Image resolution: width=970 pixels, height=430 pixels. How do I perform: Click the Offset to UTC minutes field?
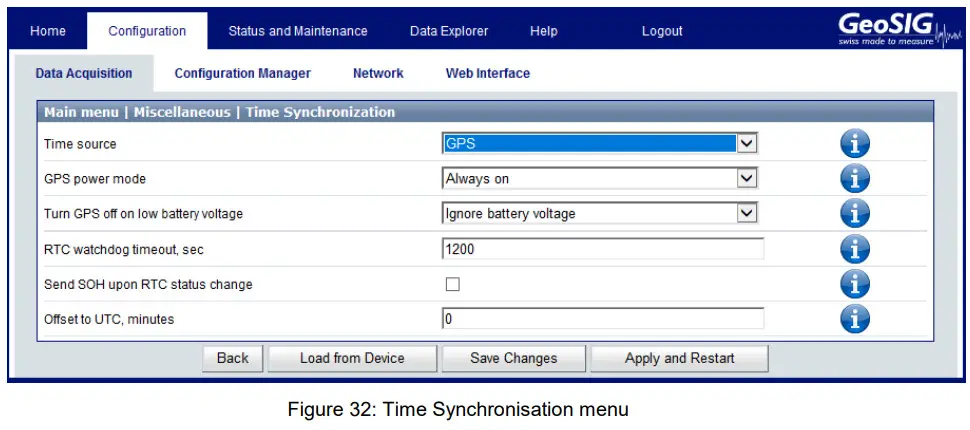[602, 319]
